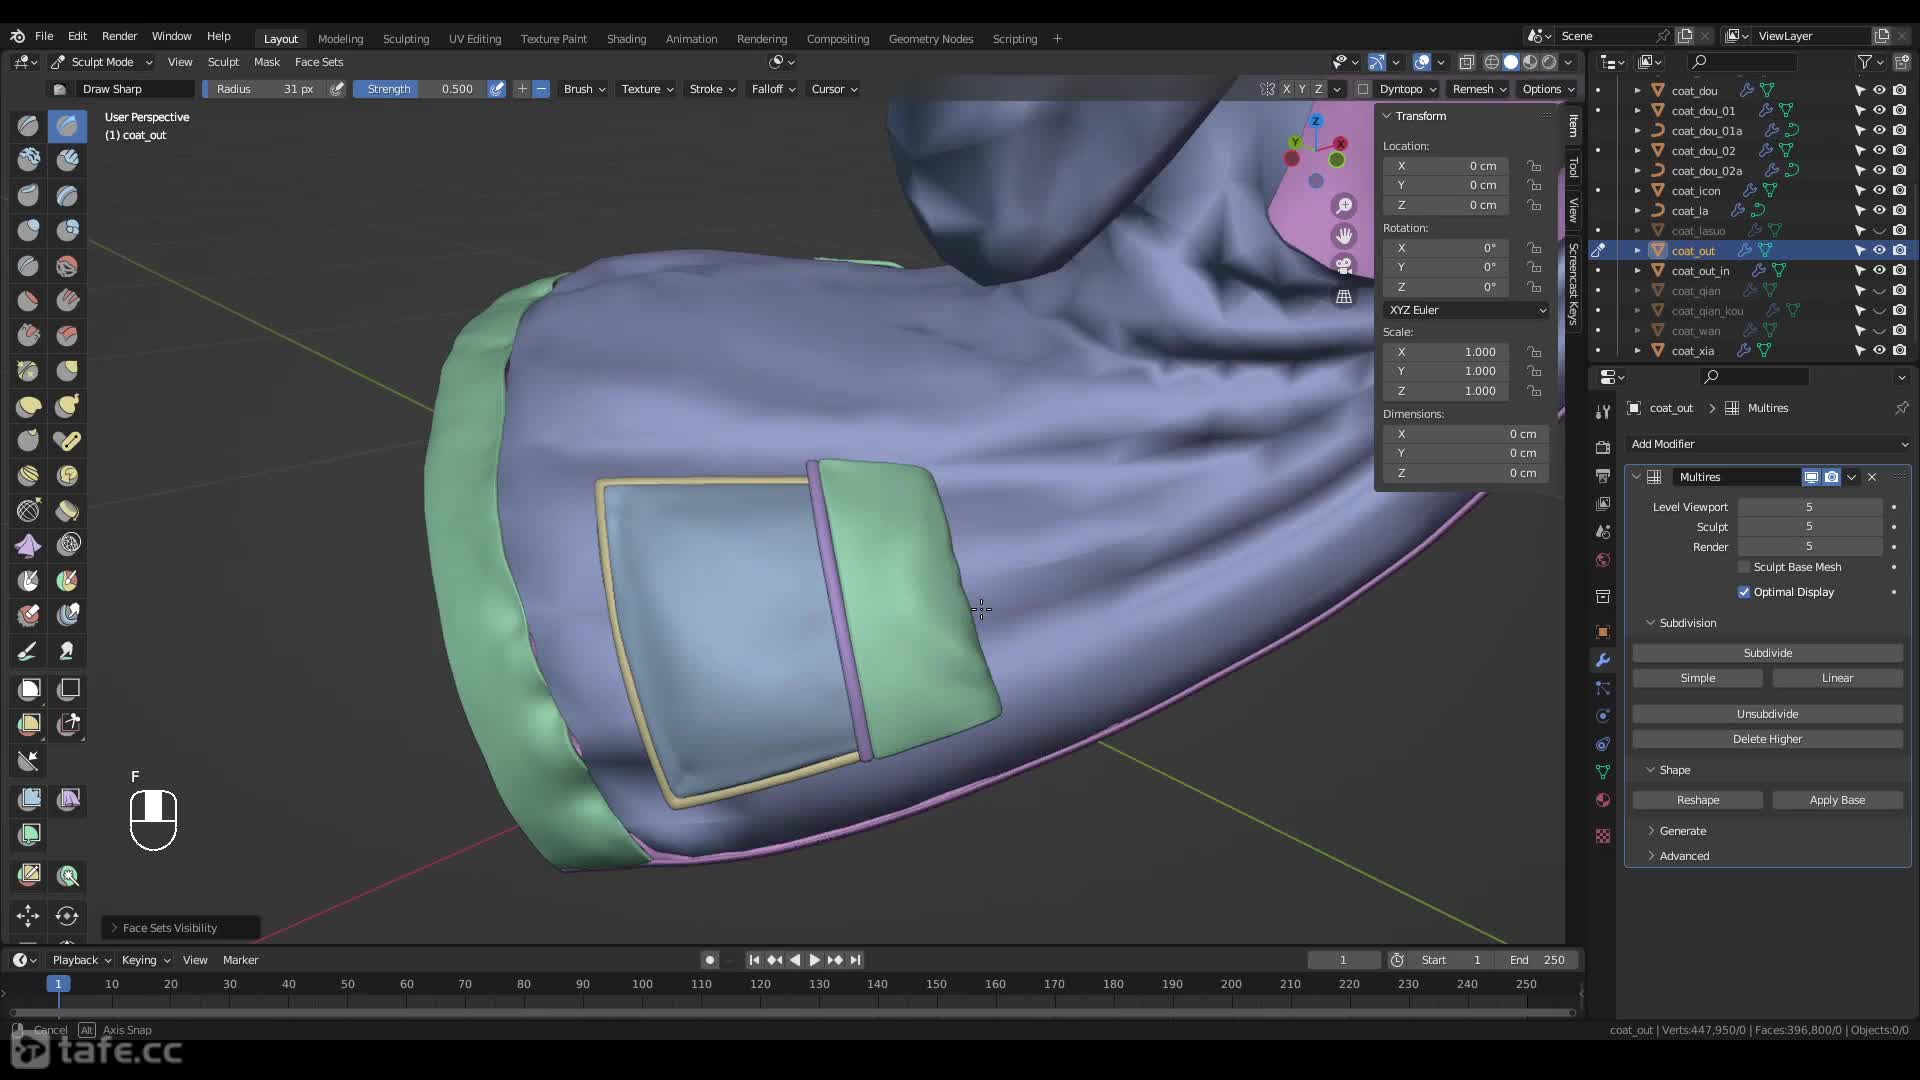Click the pan view hand icon
This screenshot has width=1920, height=1080.
(1344, 236)
